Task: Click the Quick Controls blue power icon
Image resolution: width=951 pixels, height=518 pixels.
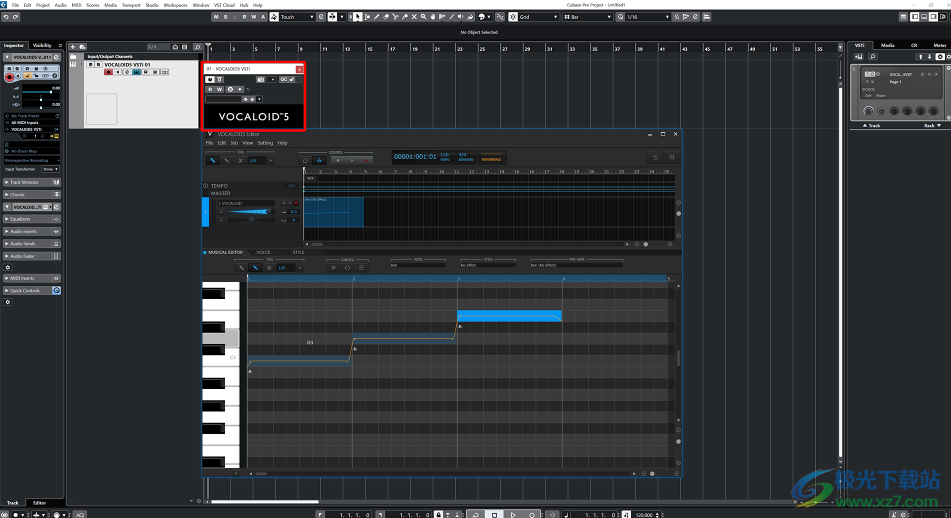Action: [57, 291]
